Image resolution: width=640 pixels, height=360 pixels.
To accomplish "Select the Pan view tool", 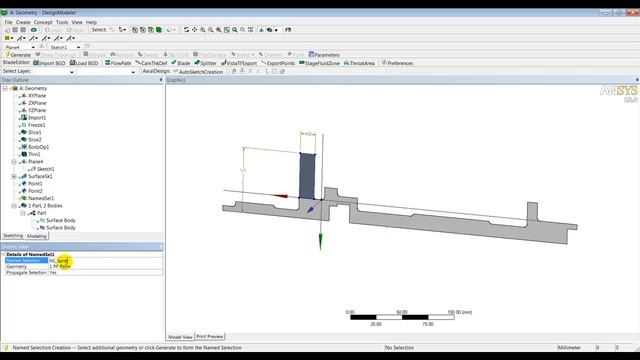I will pyautogui.click(x=194, y=30).
